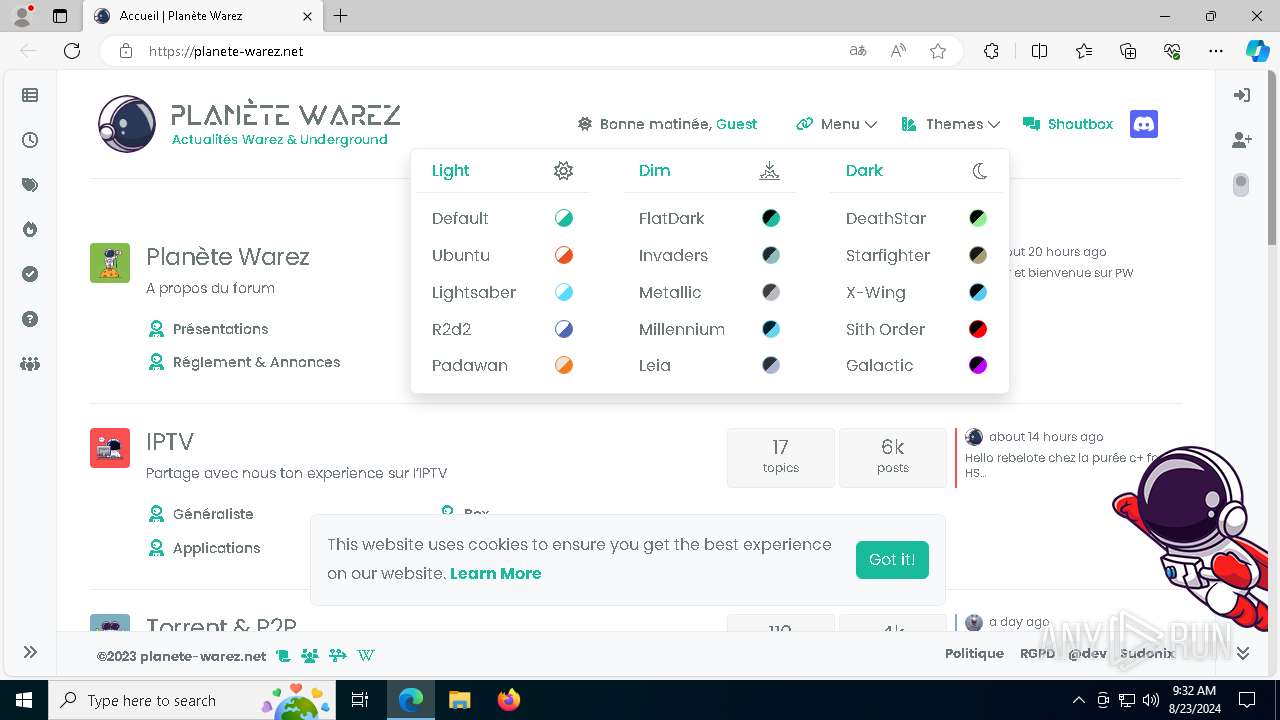
Task: Select the Padawan theme entry
Action: point(502,365)
